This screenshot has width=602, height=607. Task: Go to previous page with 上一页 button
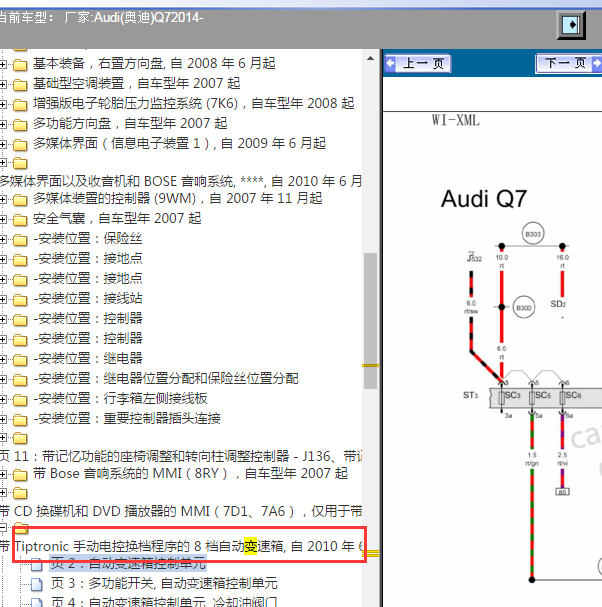(417, 63)
